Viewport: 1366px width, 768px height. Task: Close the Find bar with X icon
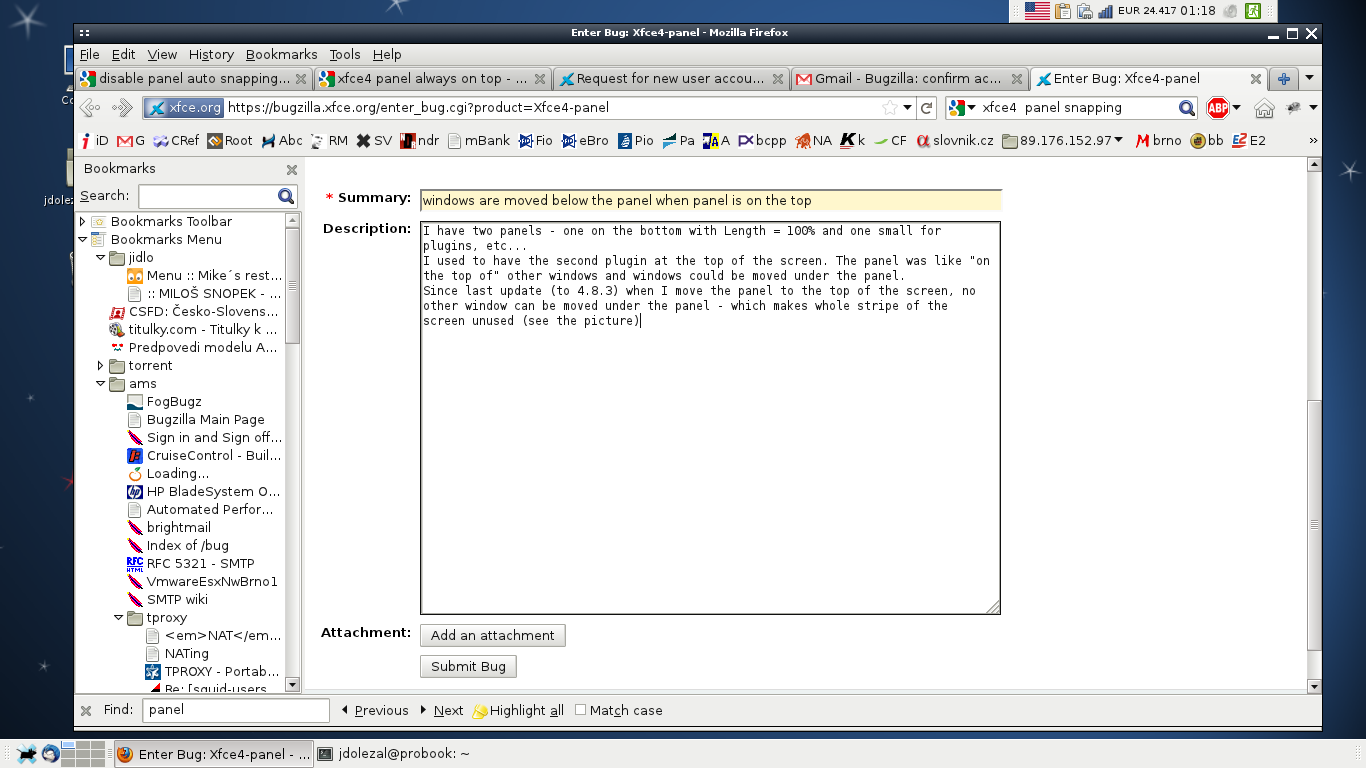click(x=86, y=710)
